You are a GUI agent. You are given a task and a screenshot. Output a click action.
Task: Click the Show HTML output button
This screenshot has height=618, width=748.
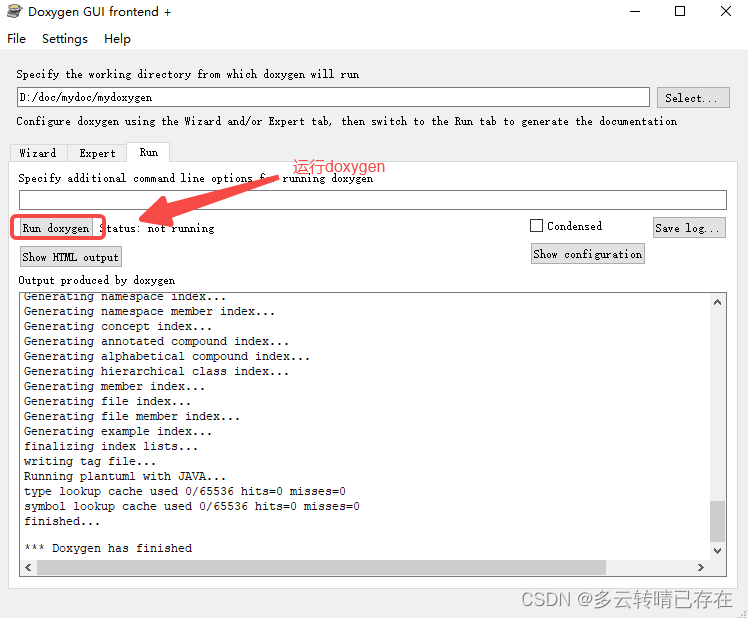71,257
